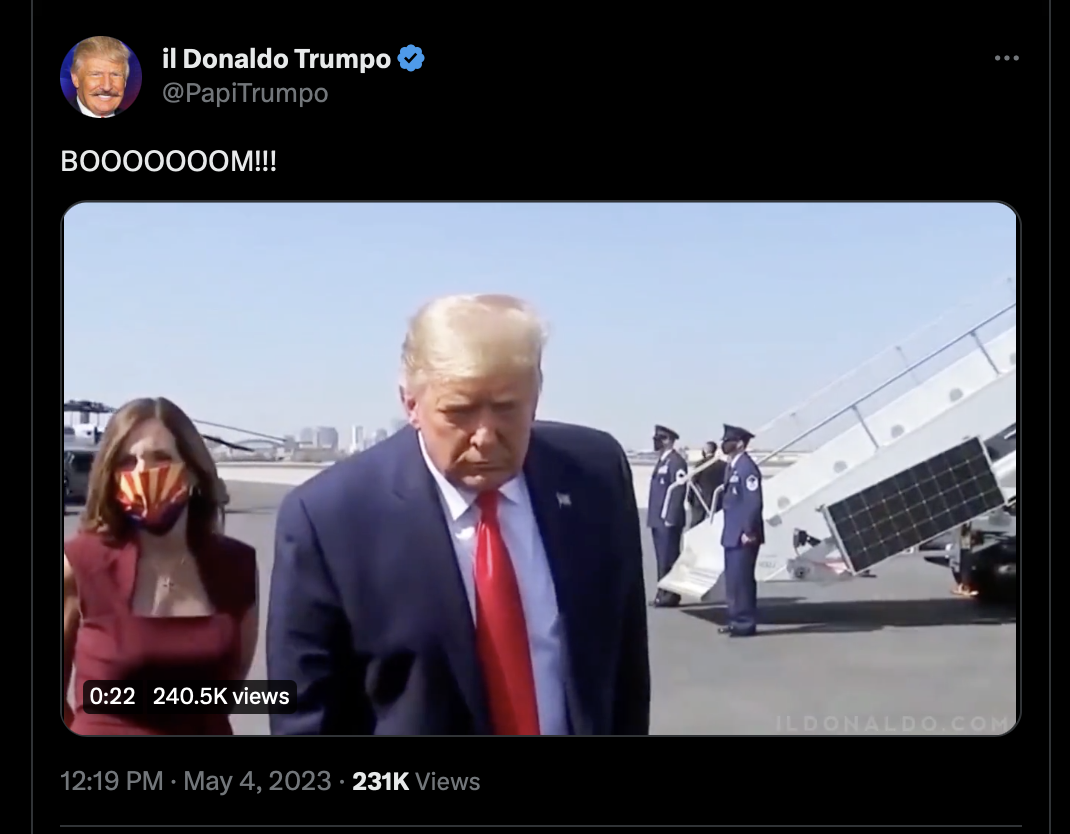
Task: Click the display name il Donaldo Trumpo
Action: click(276, 59)
